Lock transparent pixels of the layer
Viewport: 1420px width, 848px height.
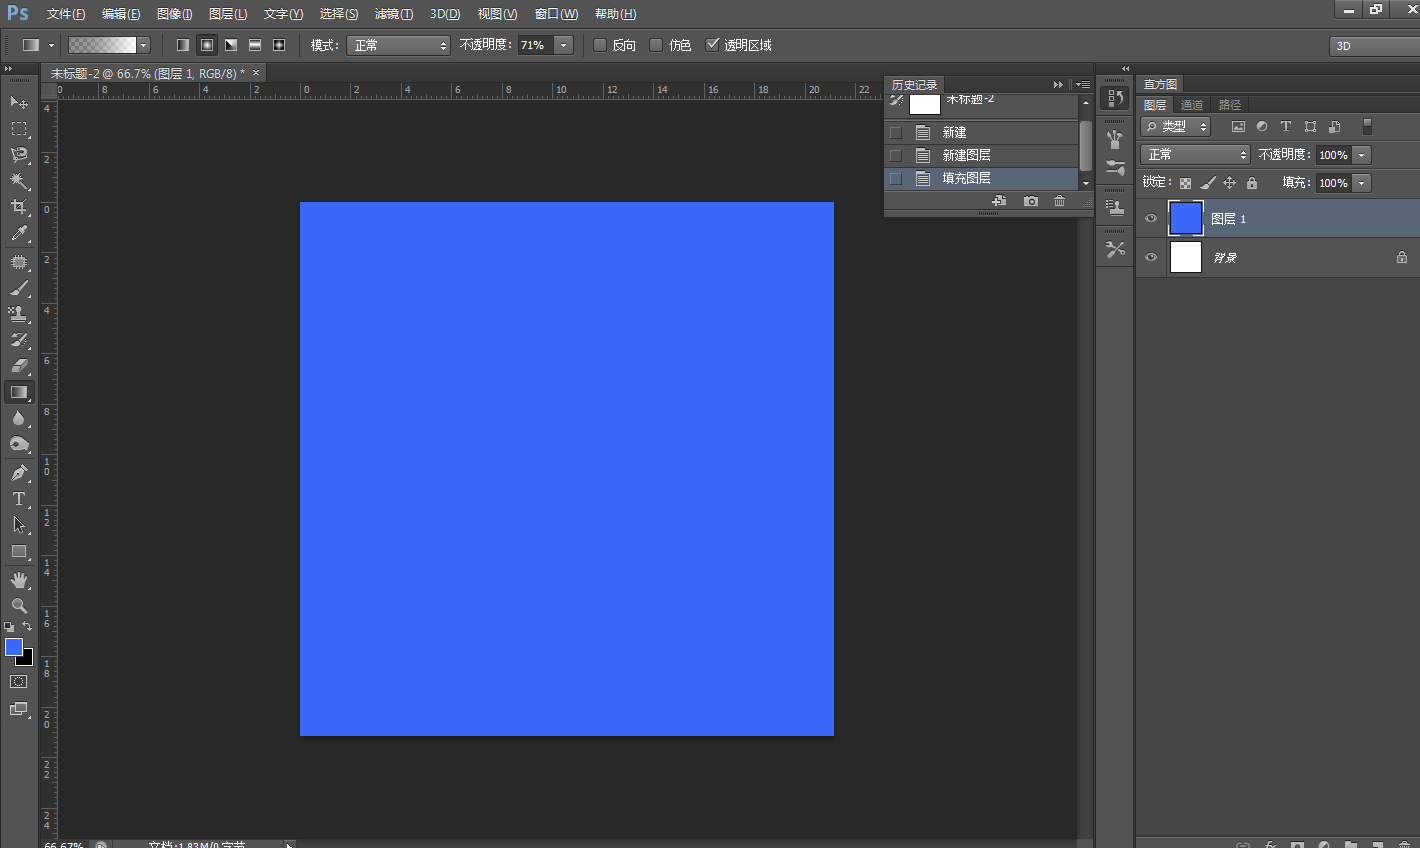click(1186, 183)
